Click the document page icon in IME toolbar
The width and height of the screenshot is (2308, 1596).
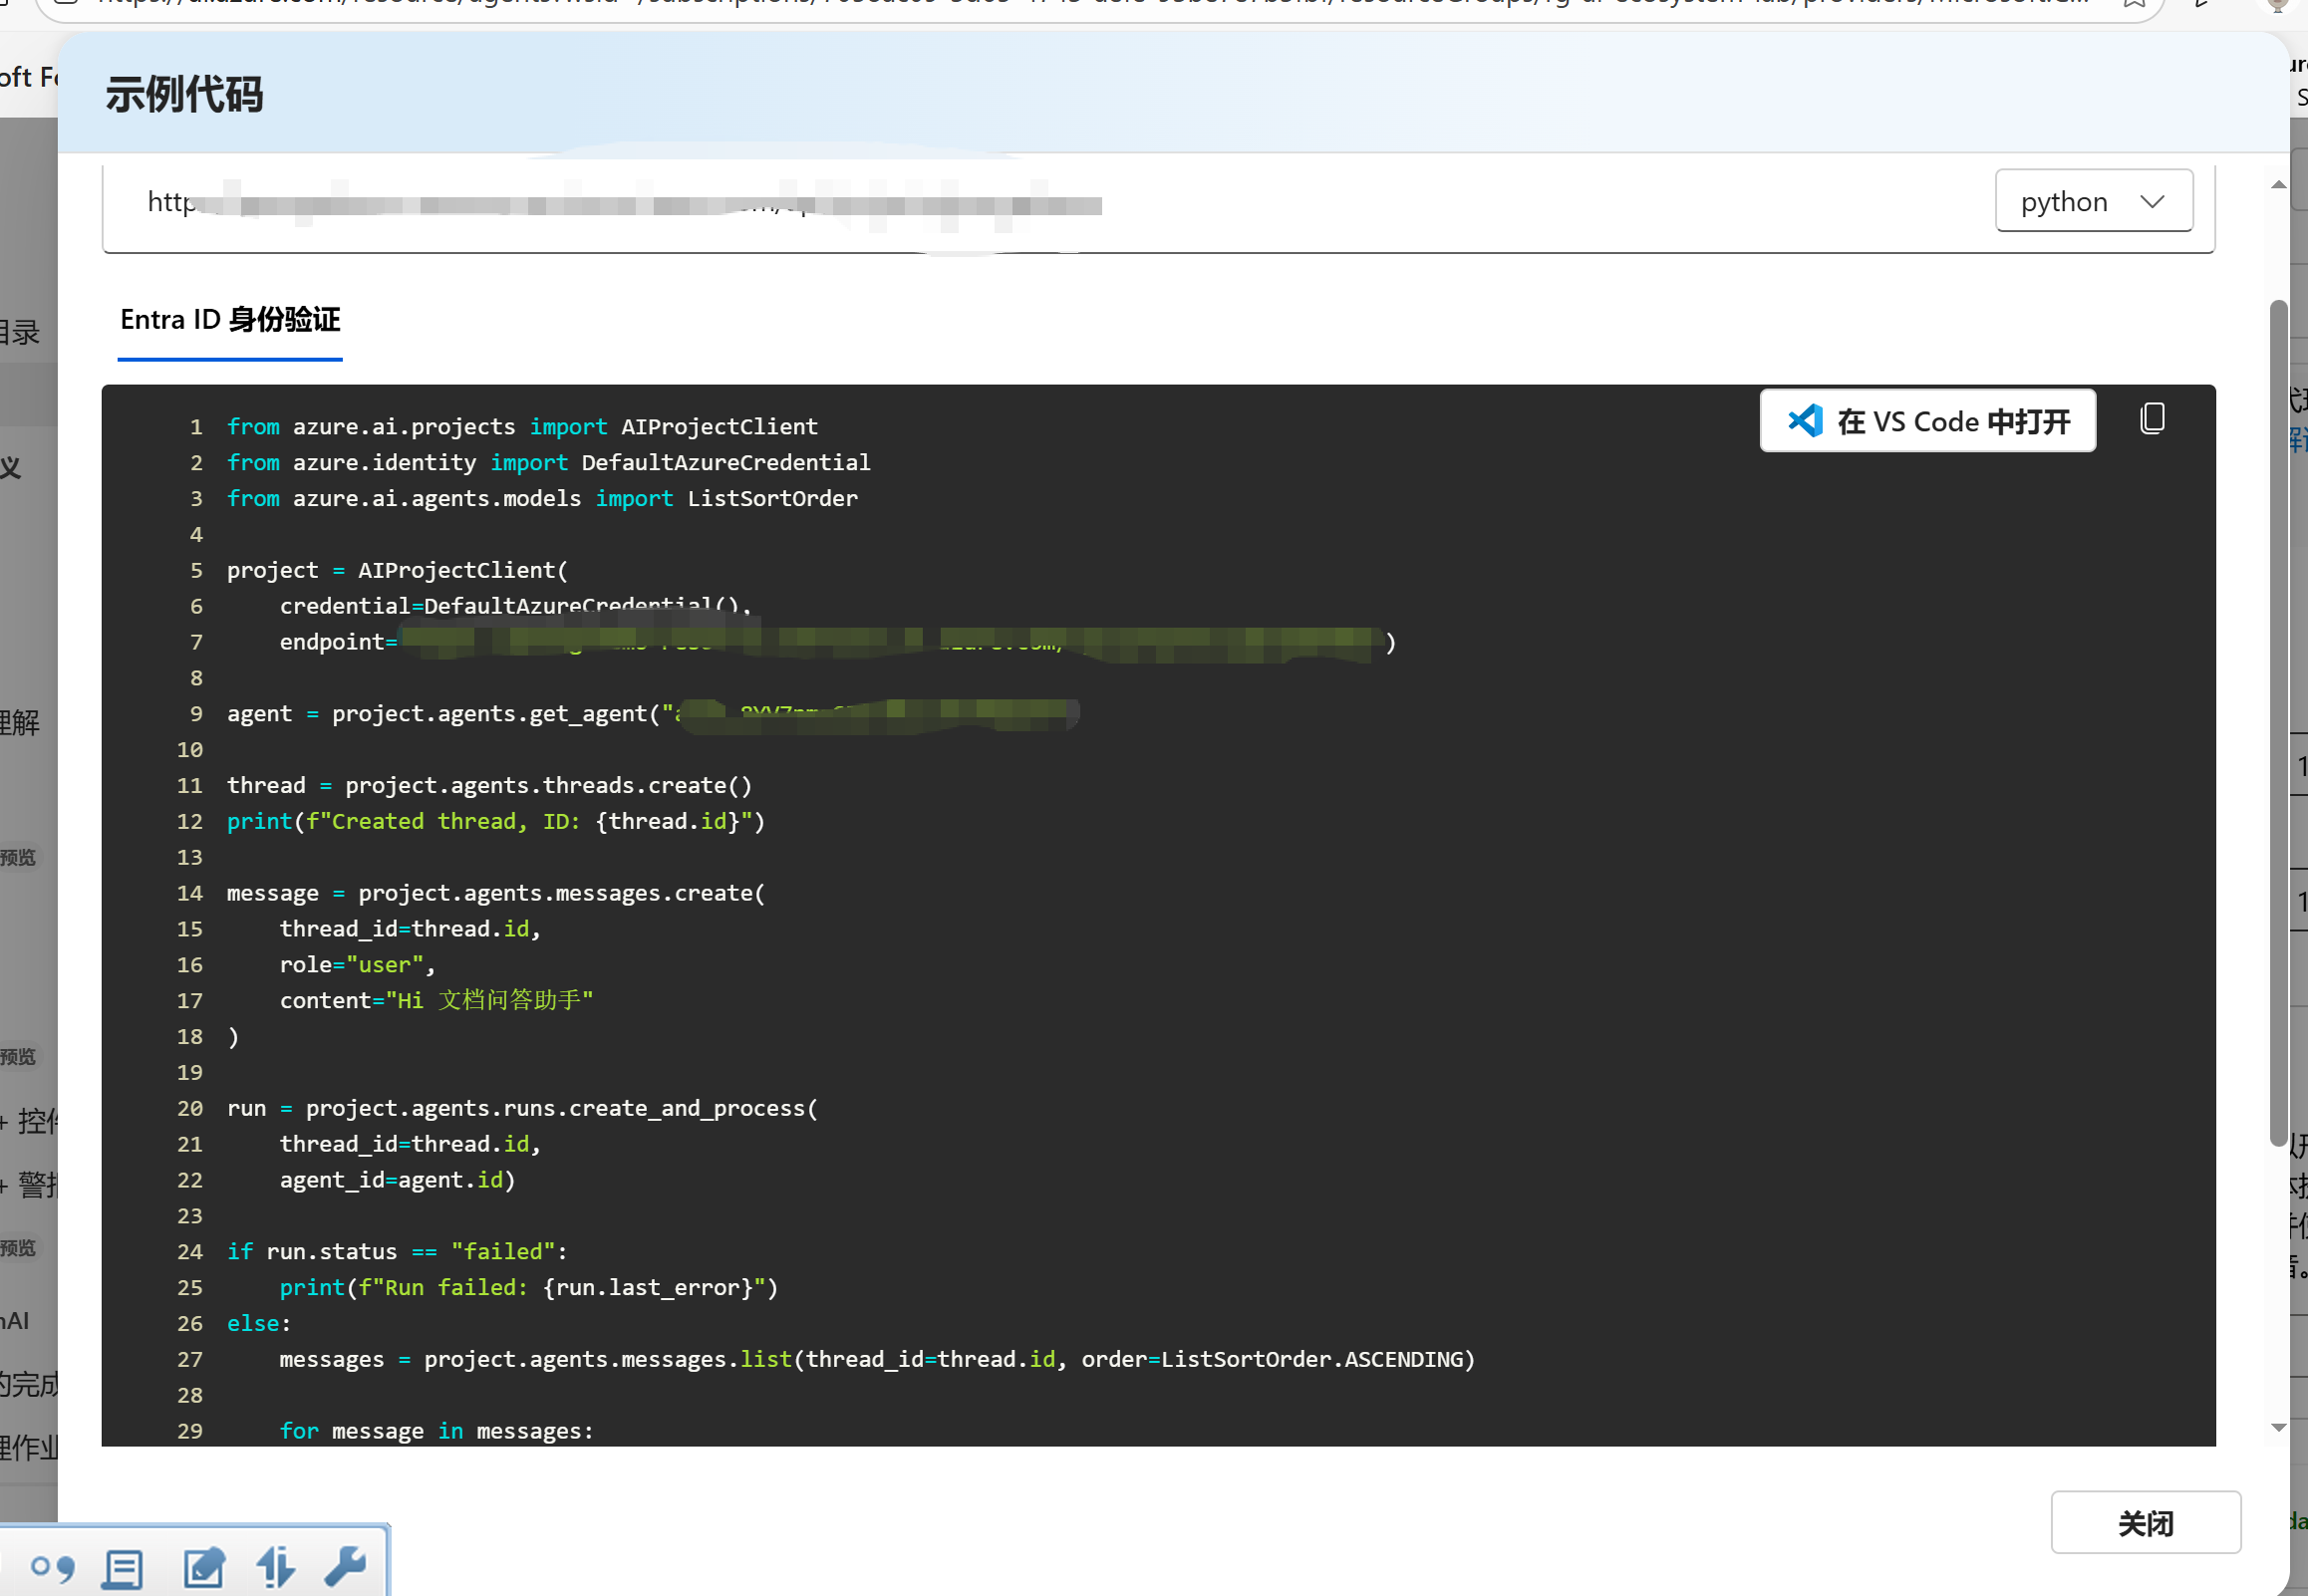(x=123, y=1568)
